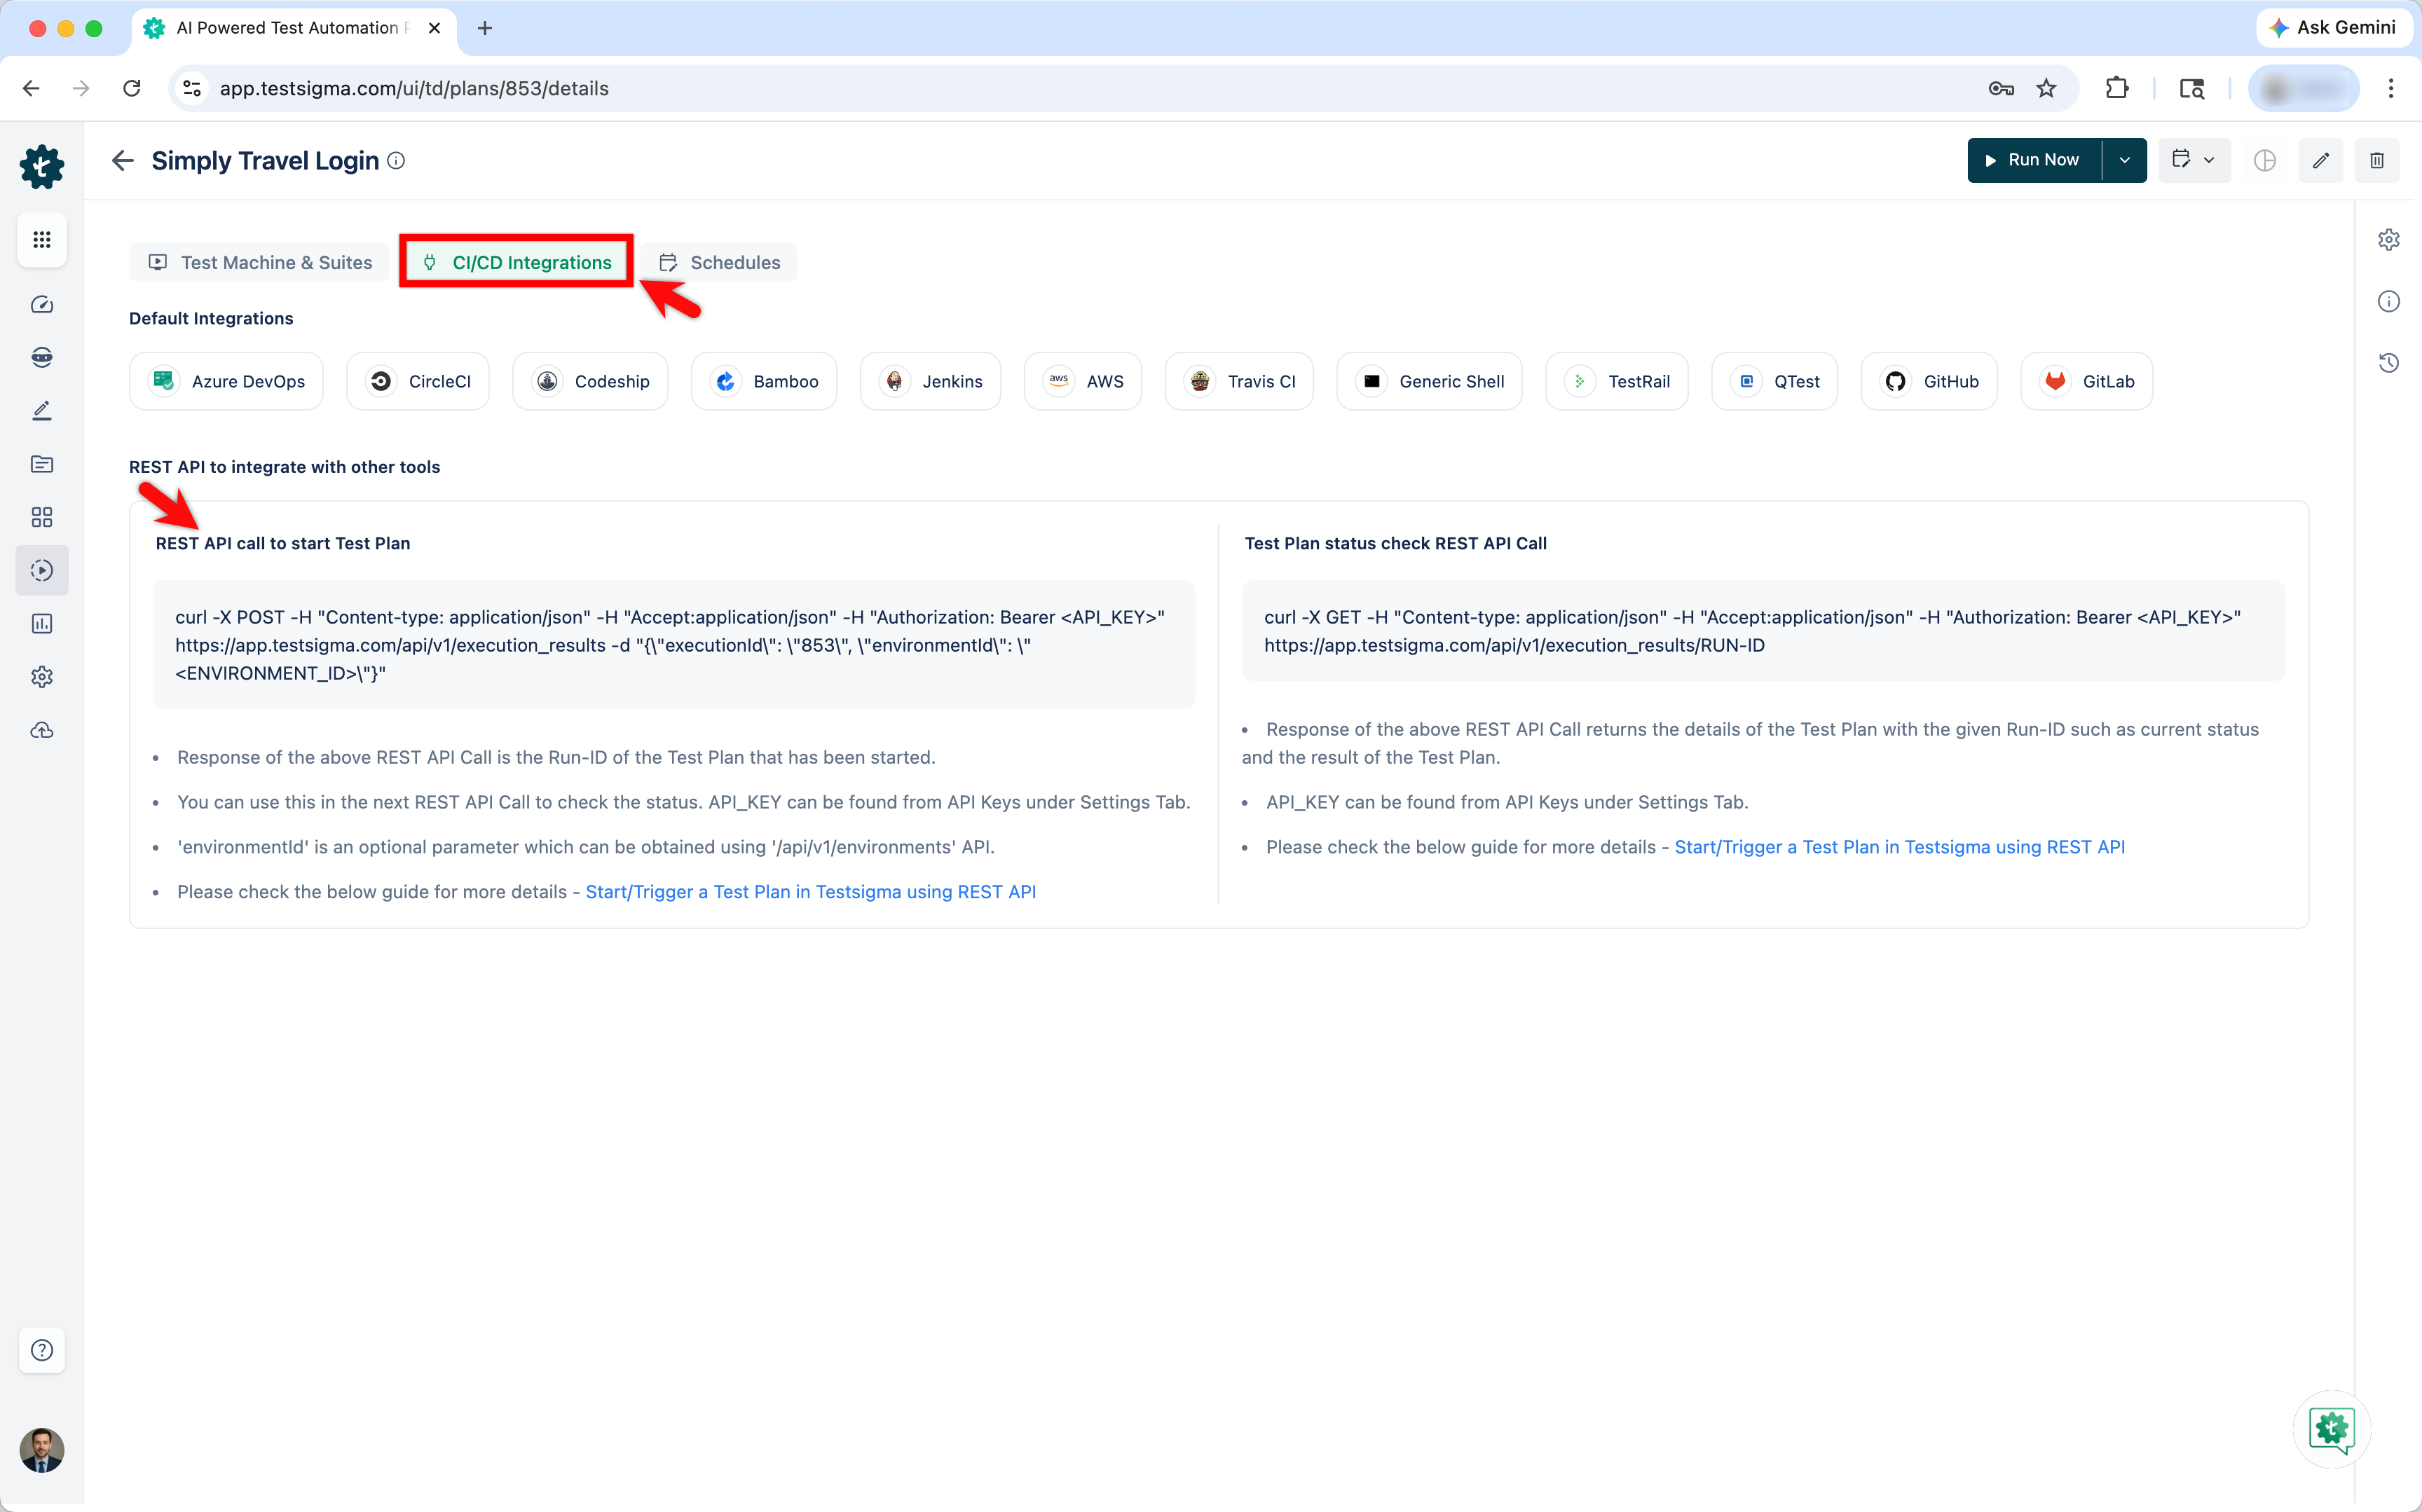Open the Start/Trigger guide link under status check
Screen dimensions: 2422x1512
coord(1900,847)
